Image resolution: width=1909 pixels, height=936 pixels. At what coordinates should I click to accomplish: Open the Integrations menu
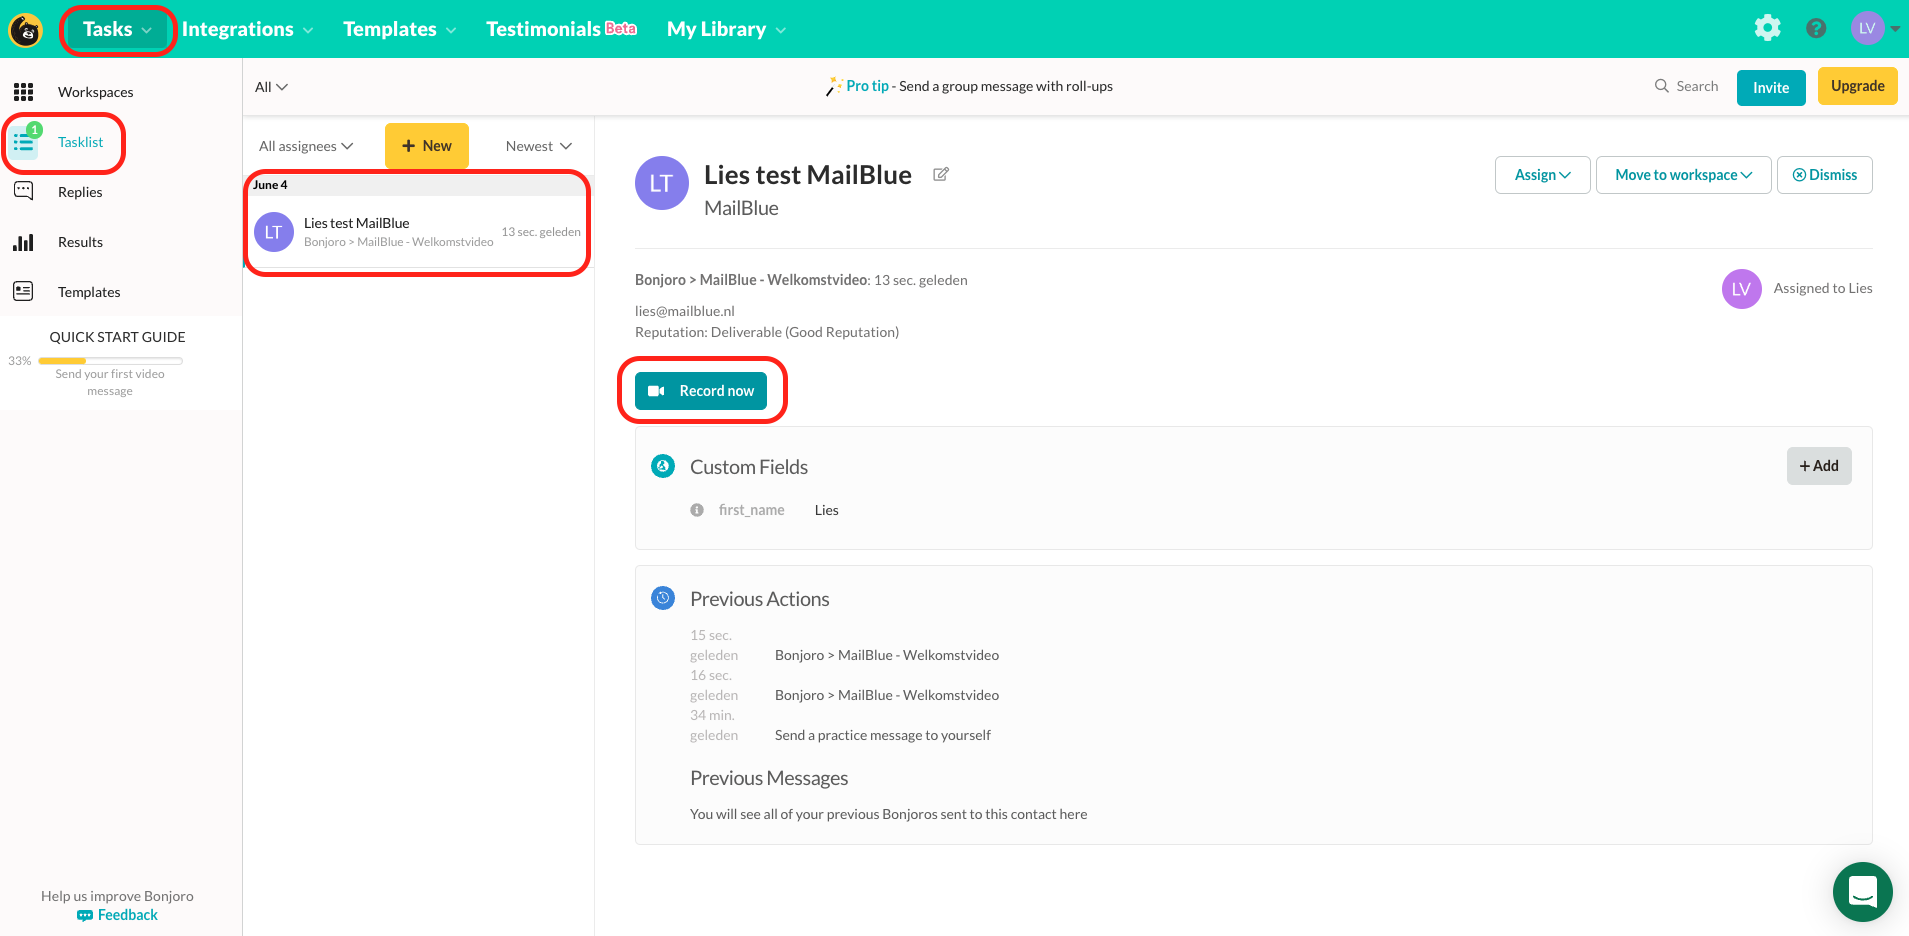click(248, 29)
